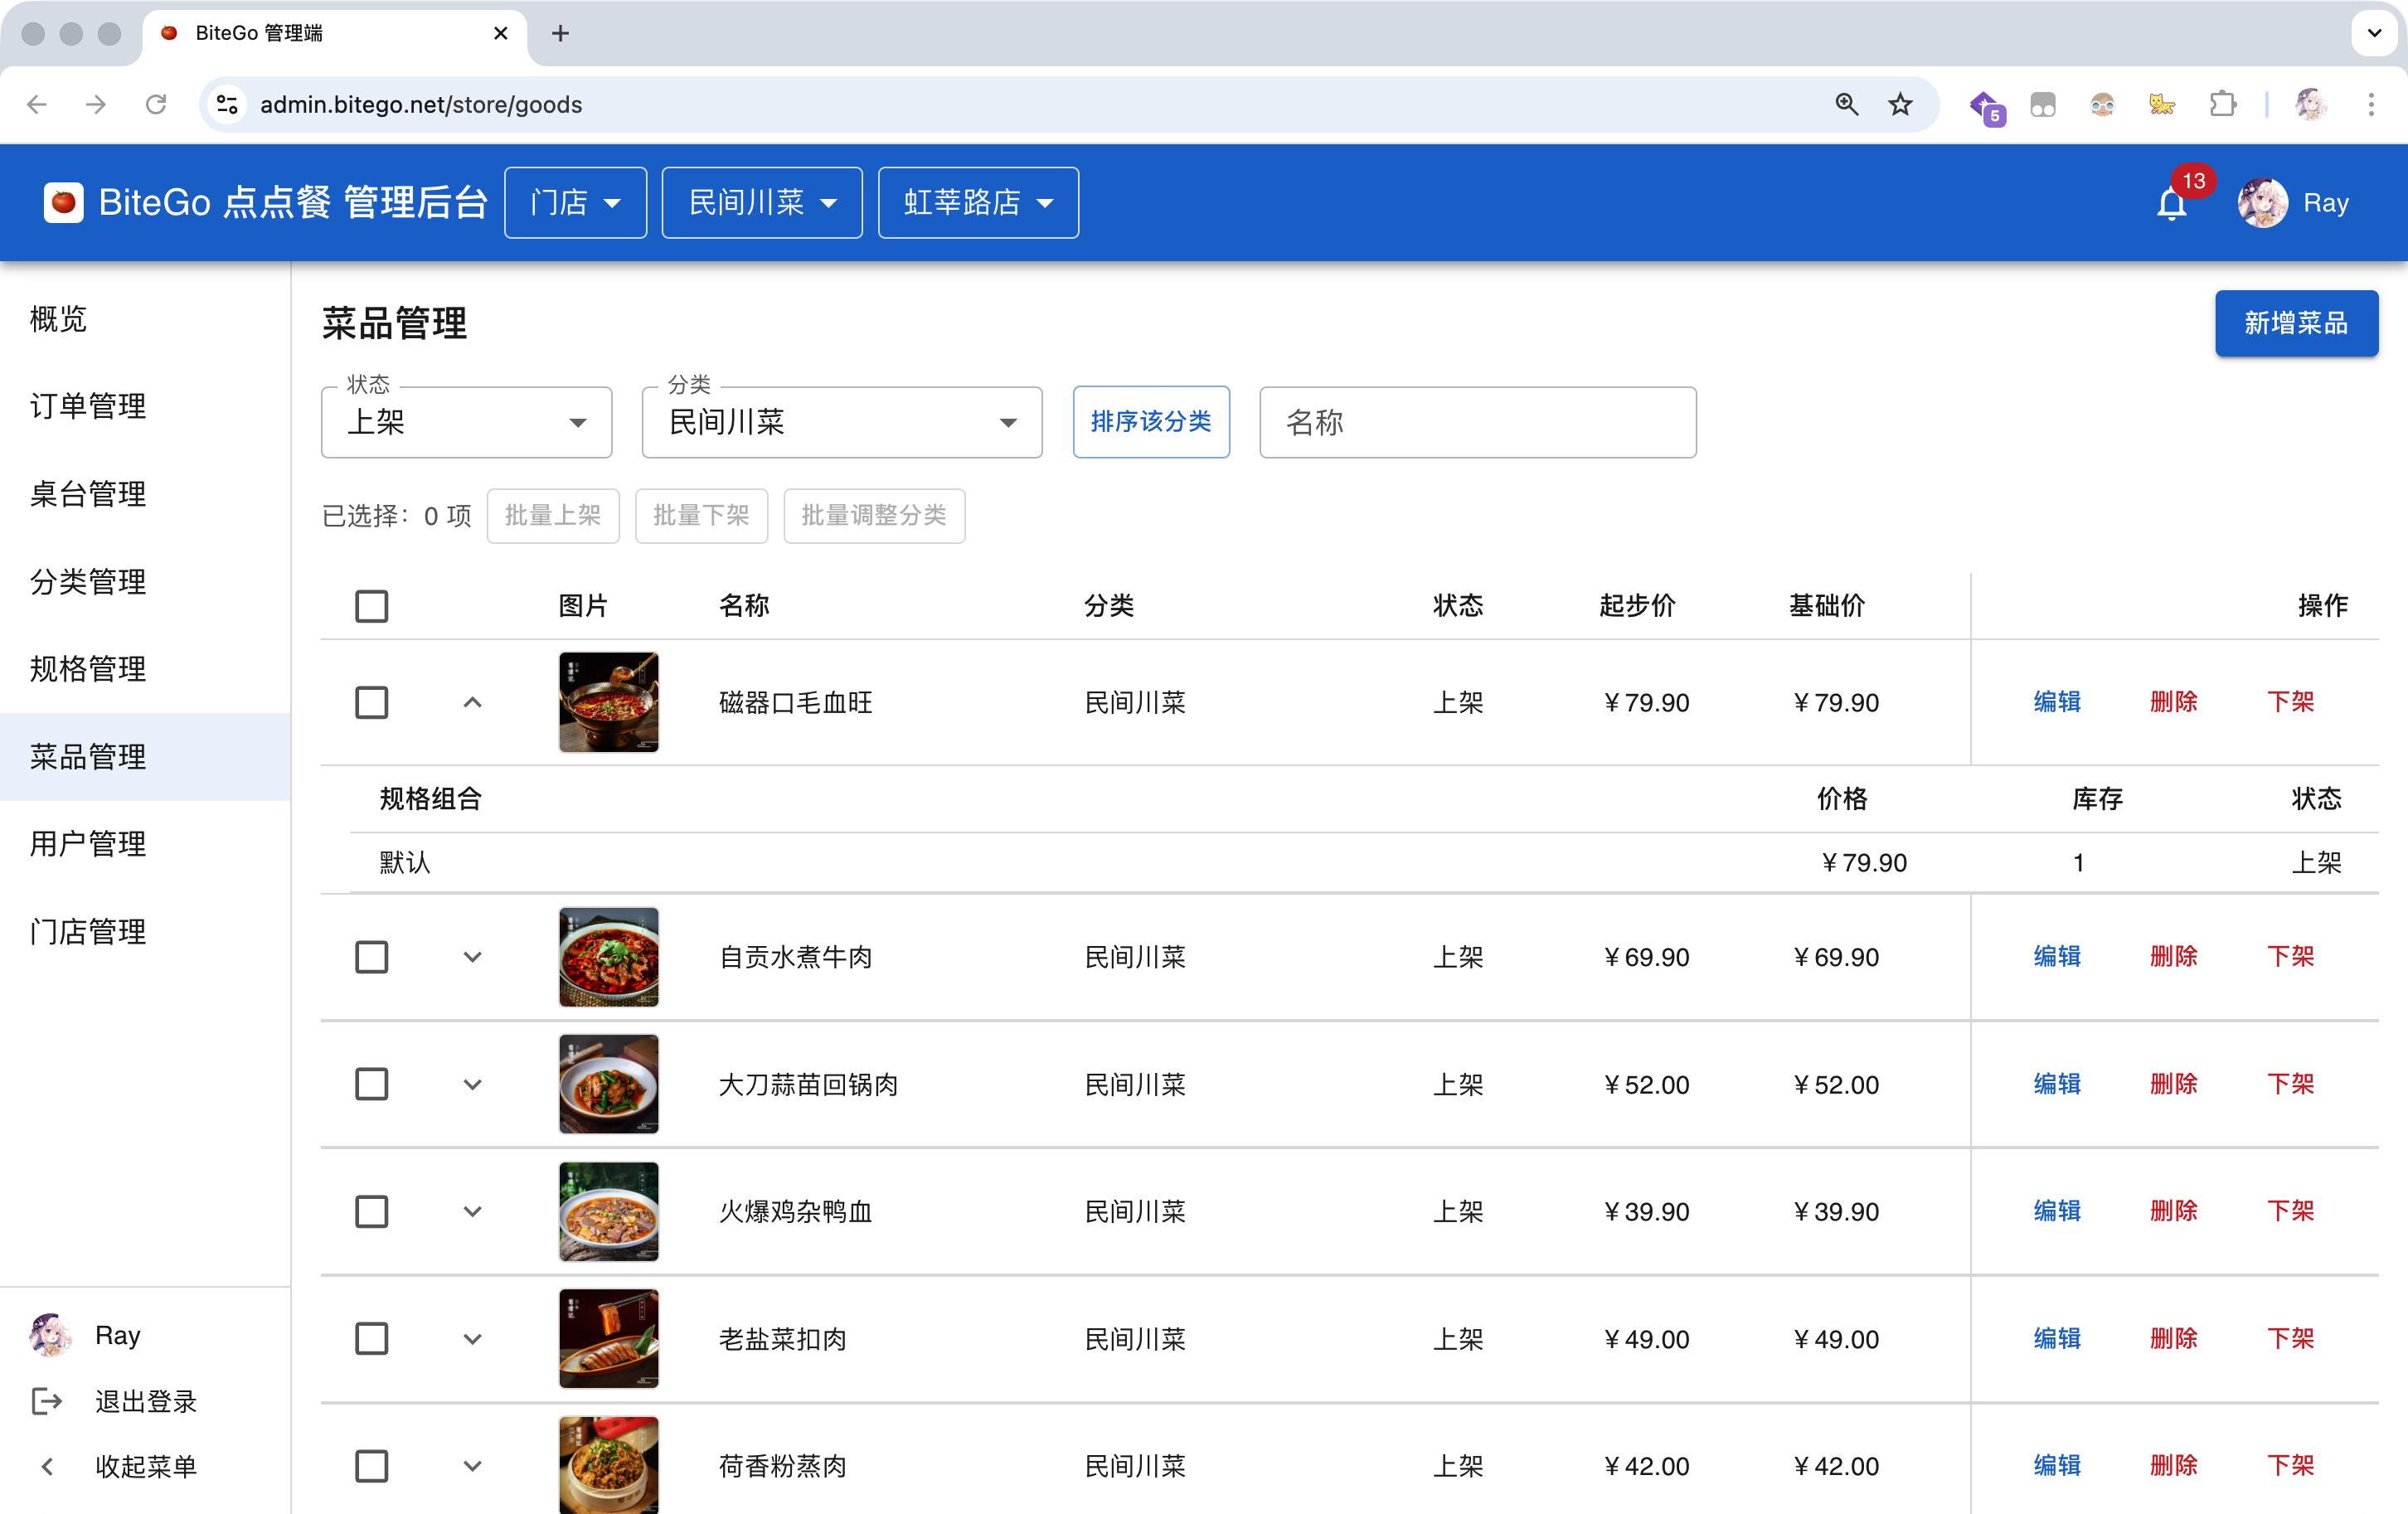
Task: Expand the 老盐菜扣肉 row details
Action: [472, 1338]
